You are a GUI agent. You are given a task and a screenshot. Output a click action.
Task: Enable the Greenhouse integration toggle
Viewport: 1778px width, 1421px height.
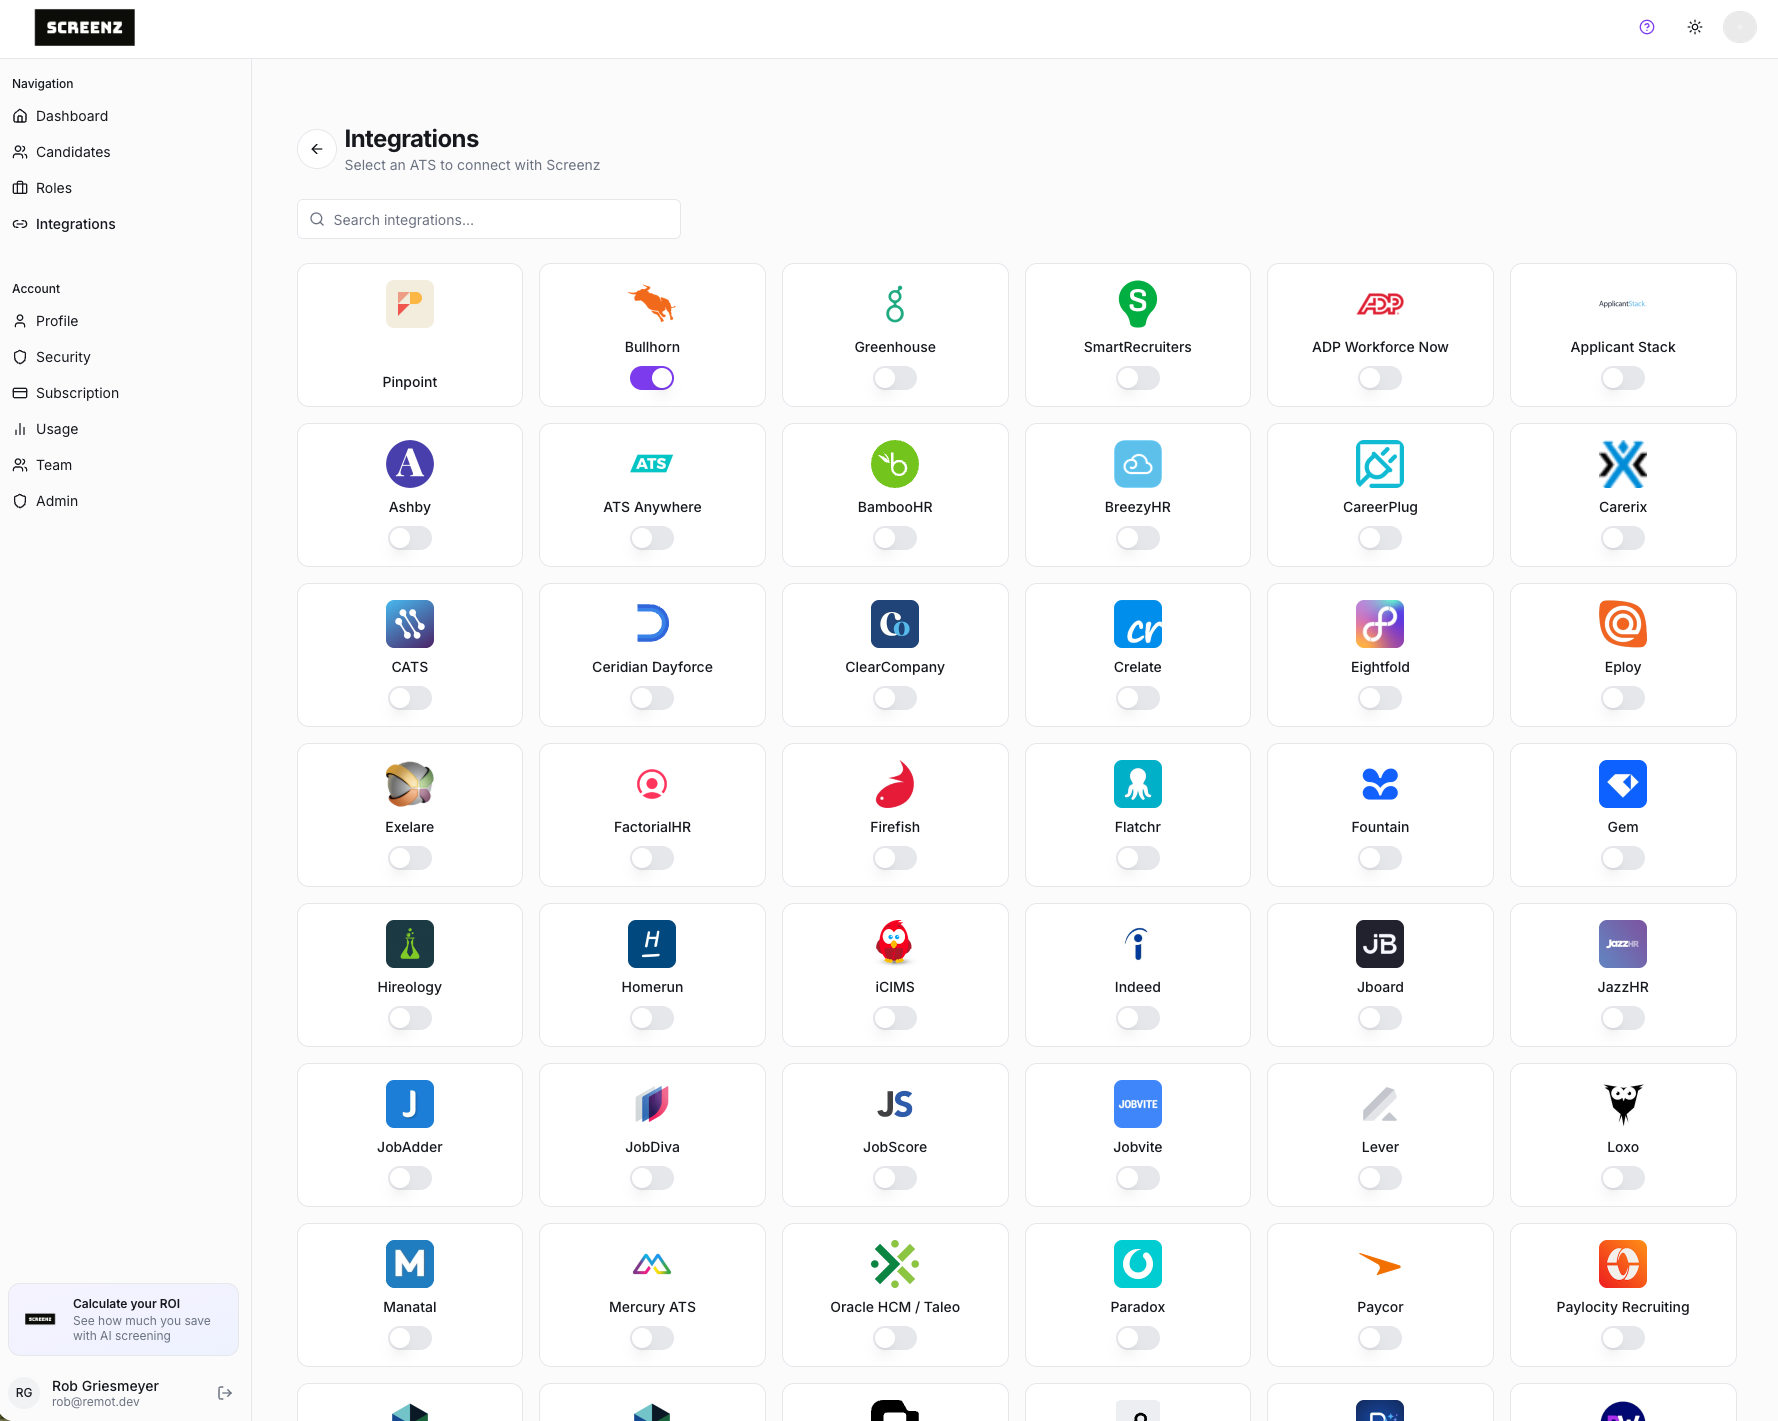(x=895, y=378)
